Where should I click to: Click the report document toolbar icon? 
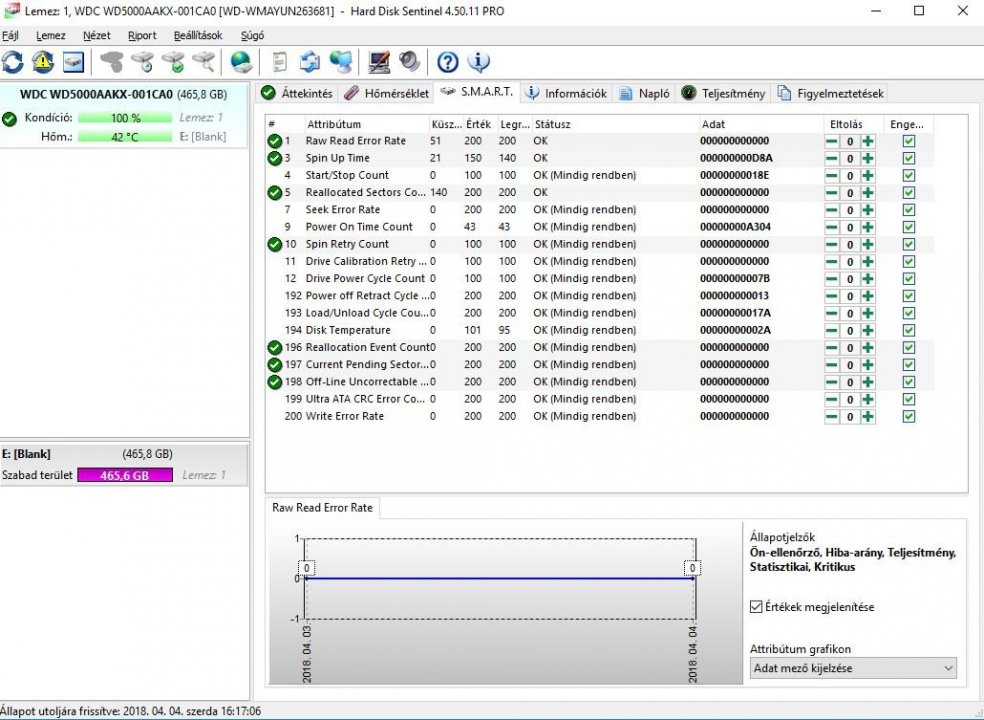pos(280,62)
